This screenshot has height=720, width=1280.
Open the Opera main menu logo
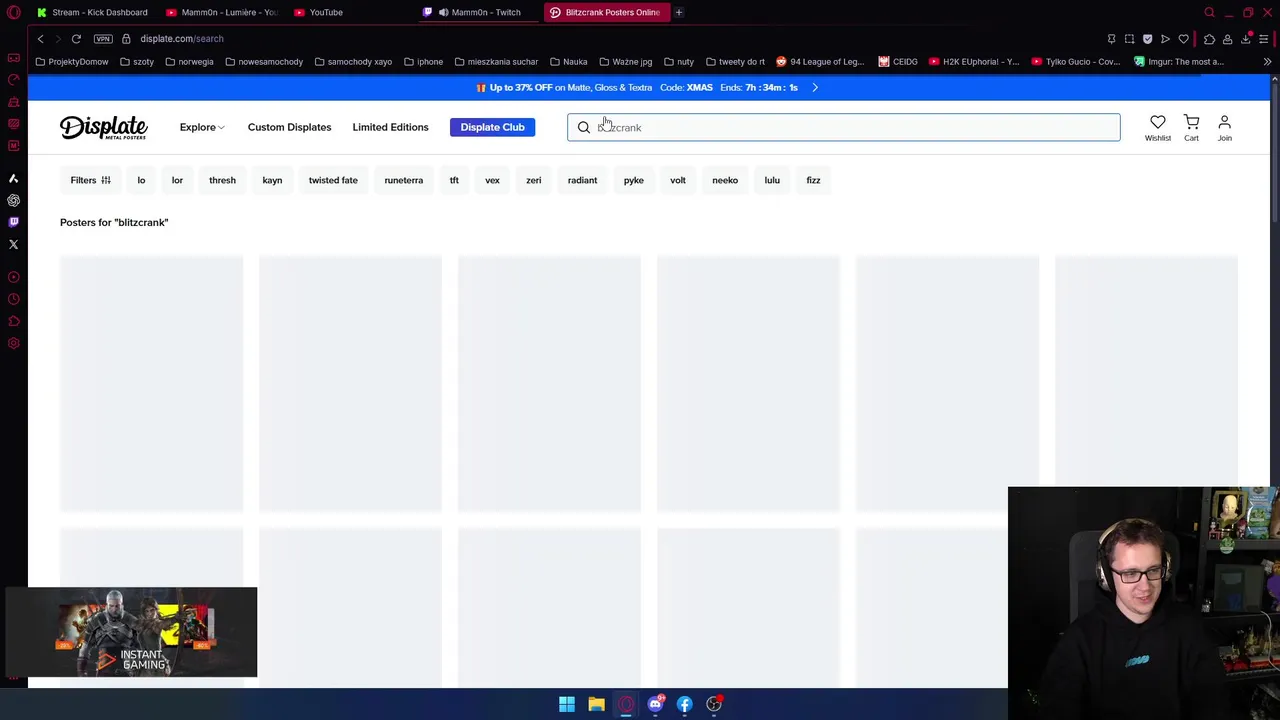[14, 12]
